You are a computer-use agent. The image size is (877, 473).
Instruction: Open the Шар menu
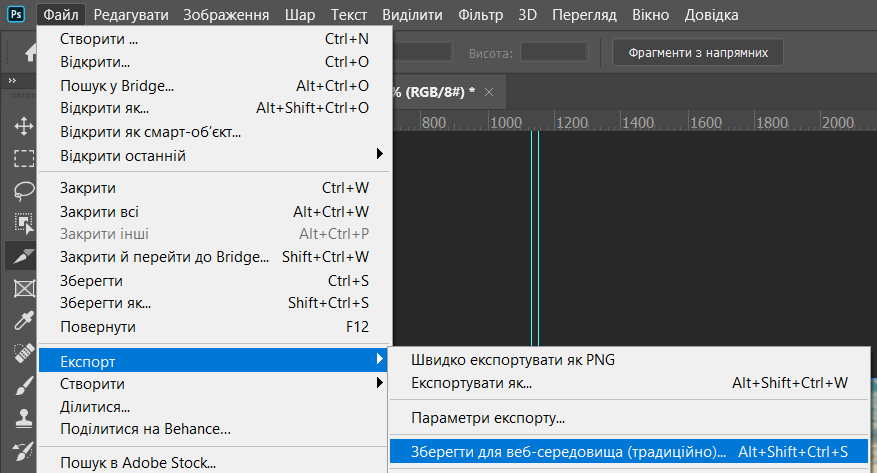click(300, 15)
